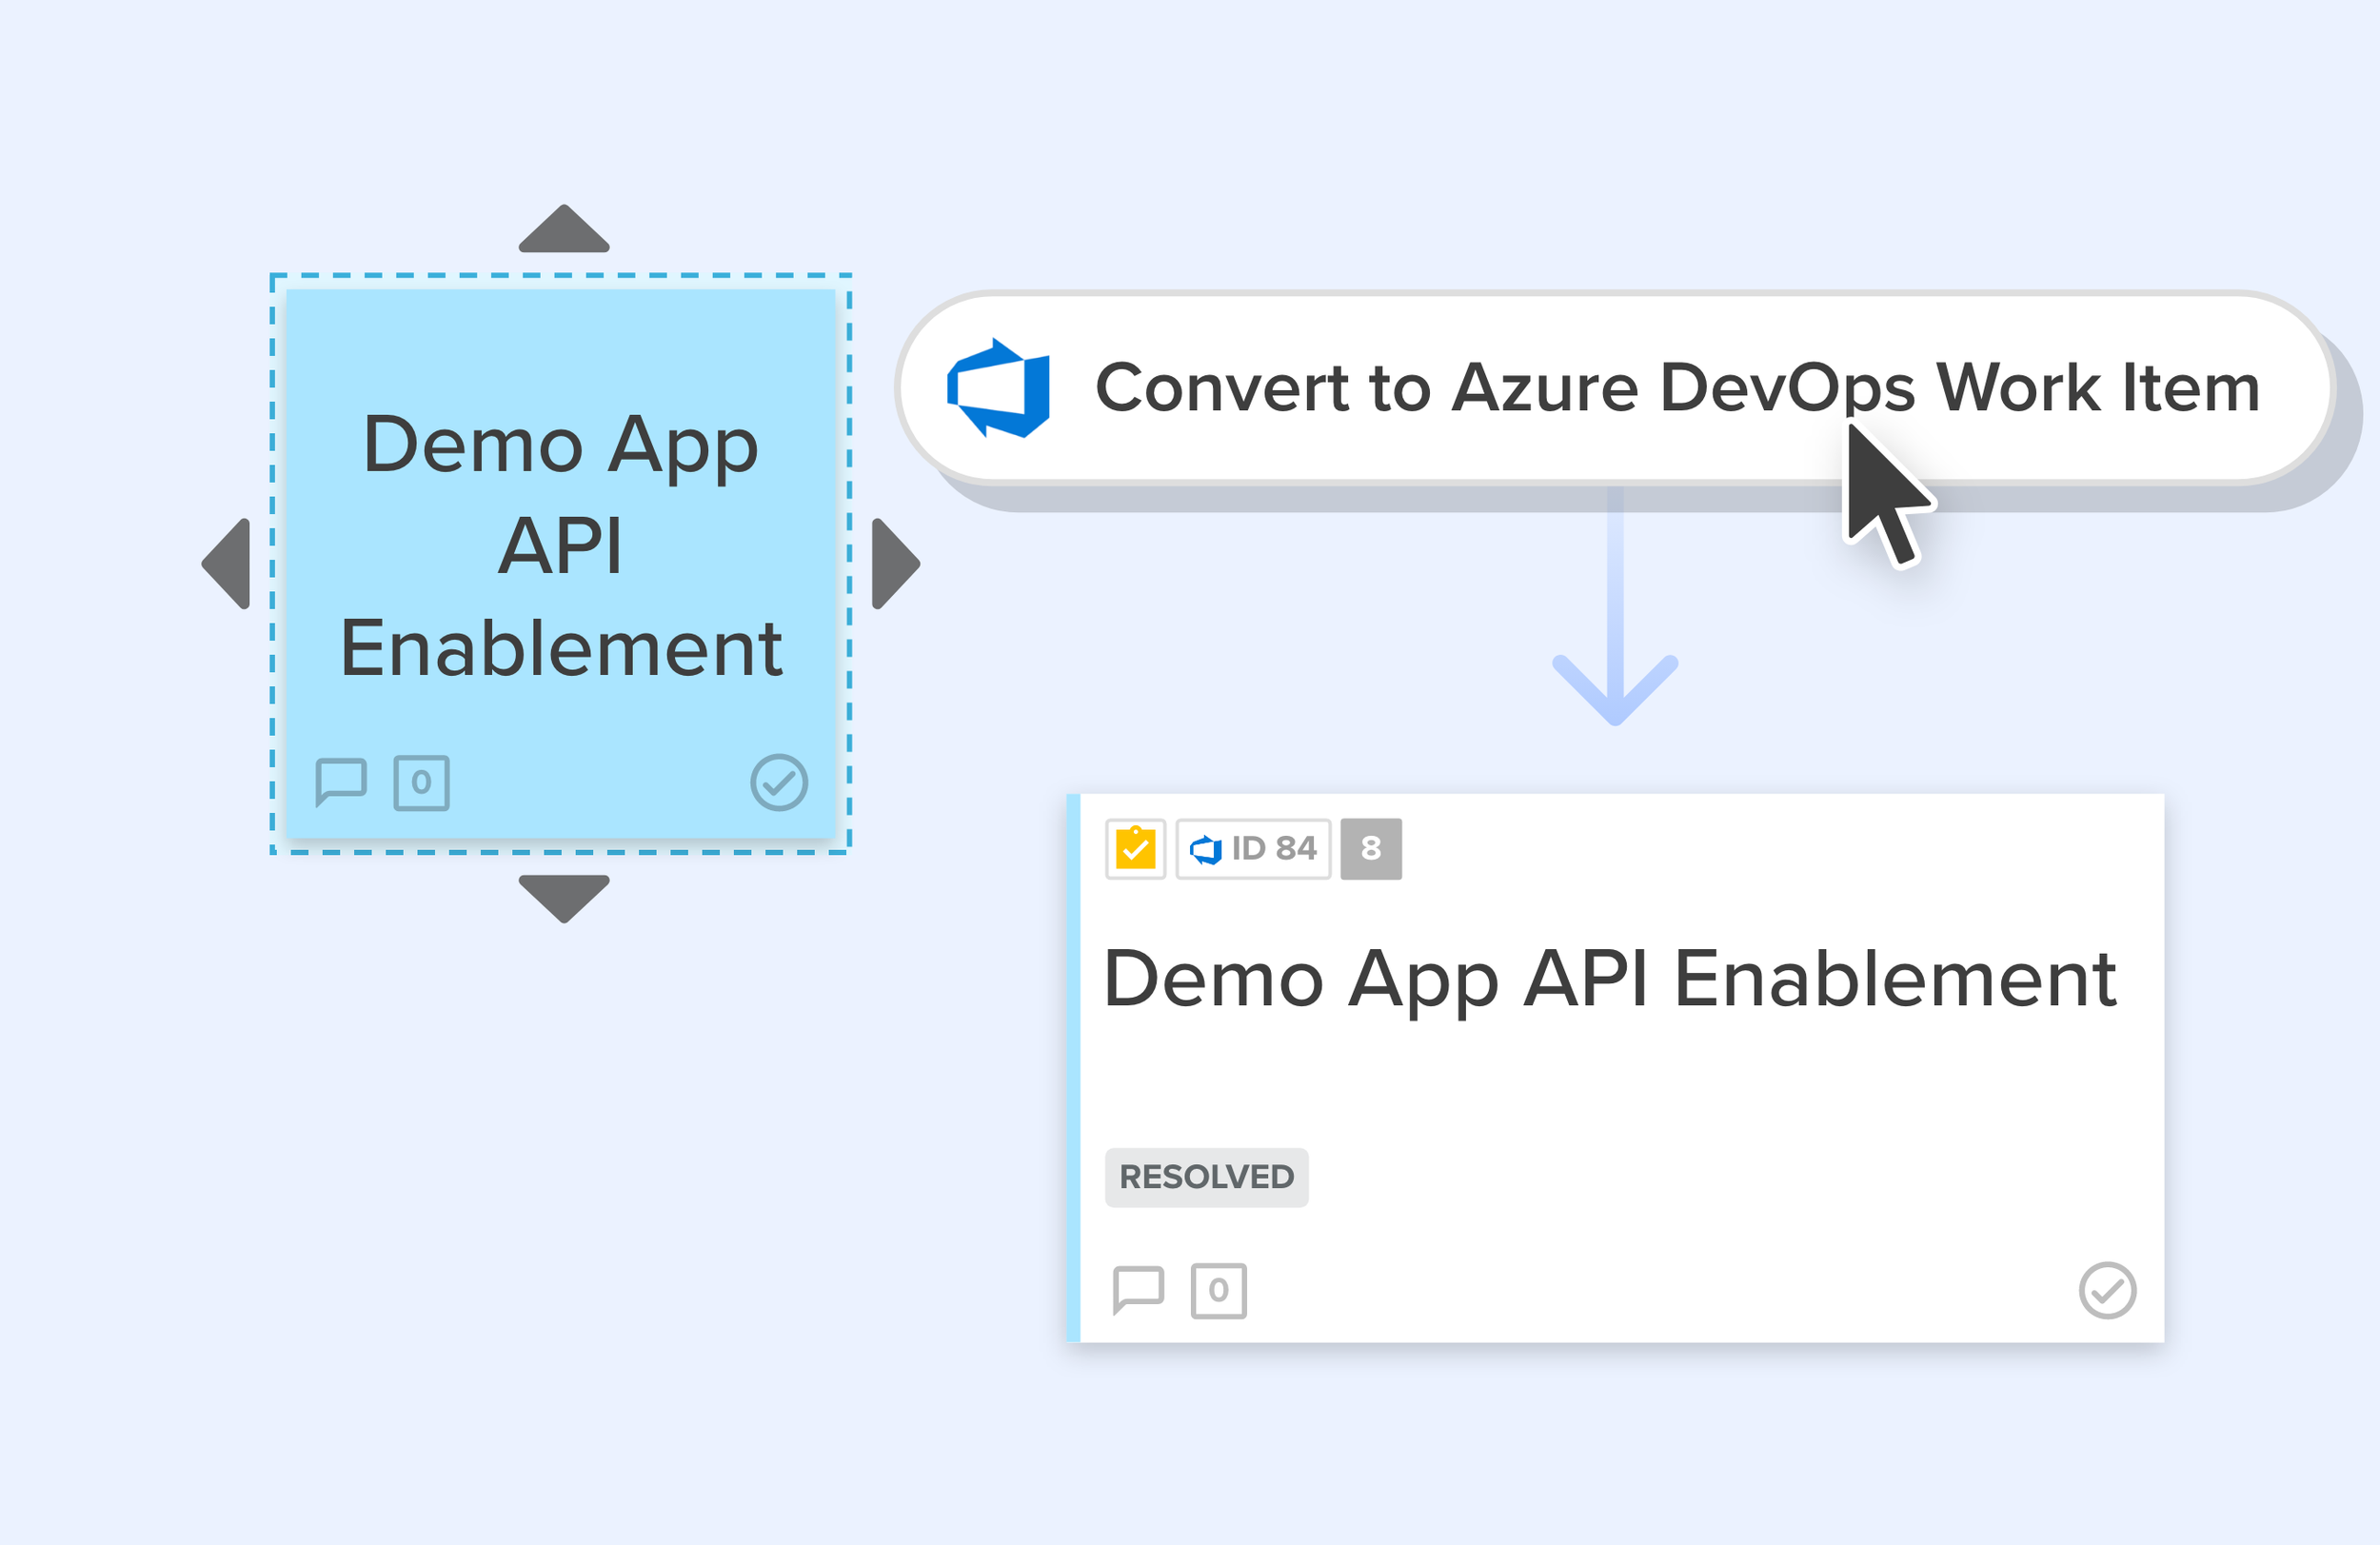This screenshot has height=1545, width=2380.
Task: Toggle the checkmark on the work item card
Action: 2107,1290
